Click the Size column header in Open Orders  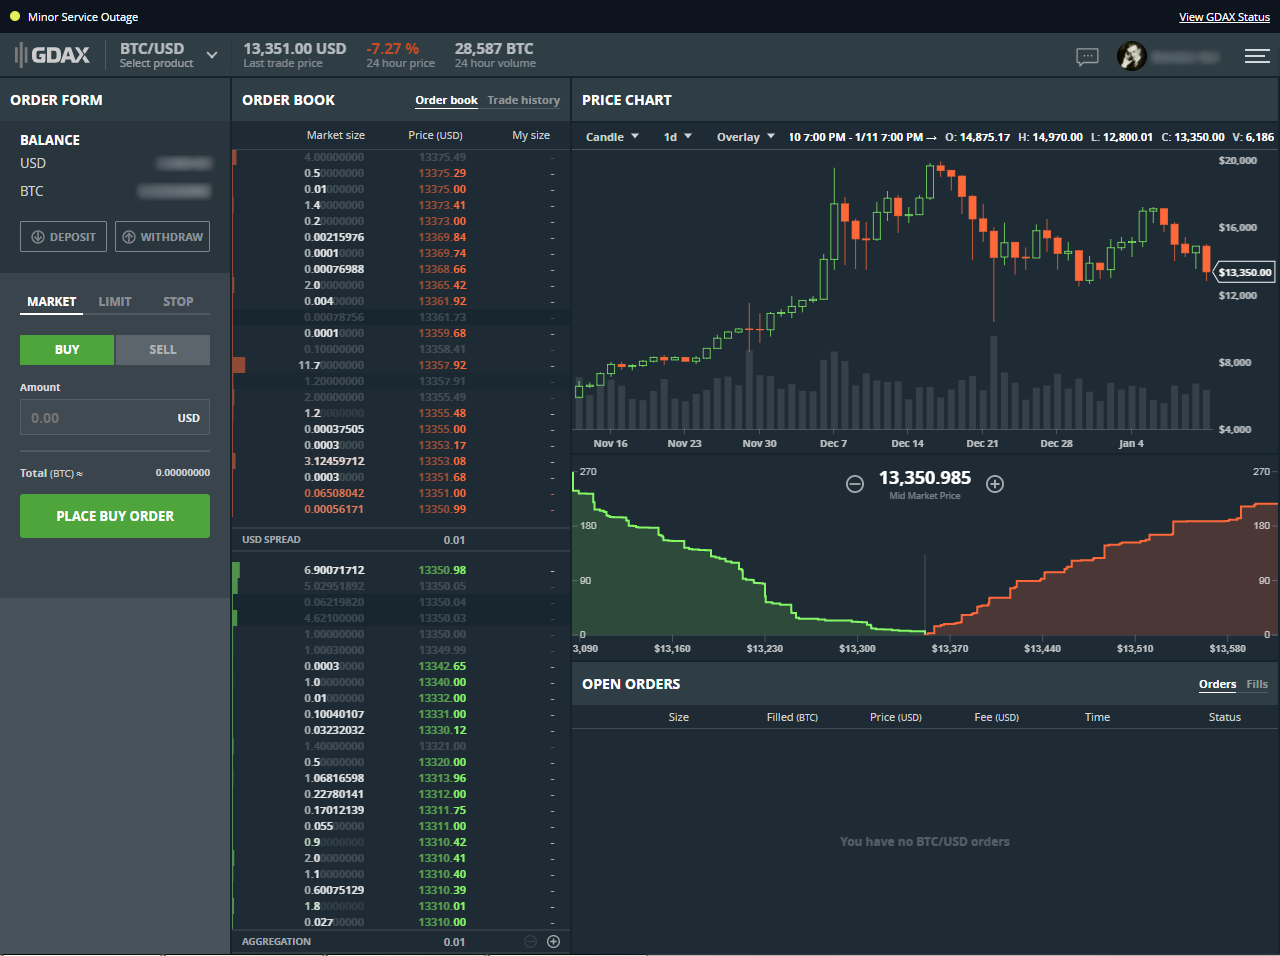(678, 717)
